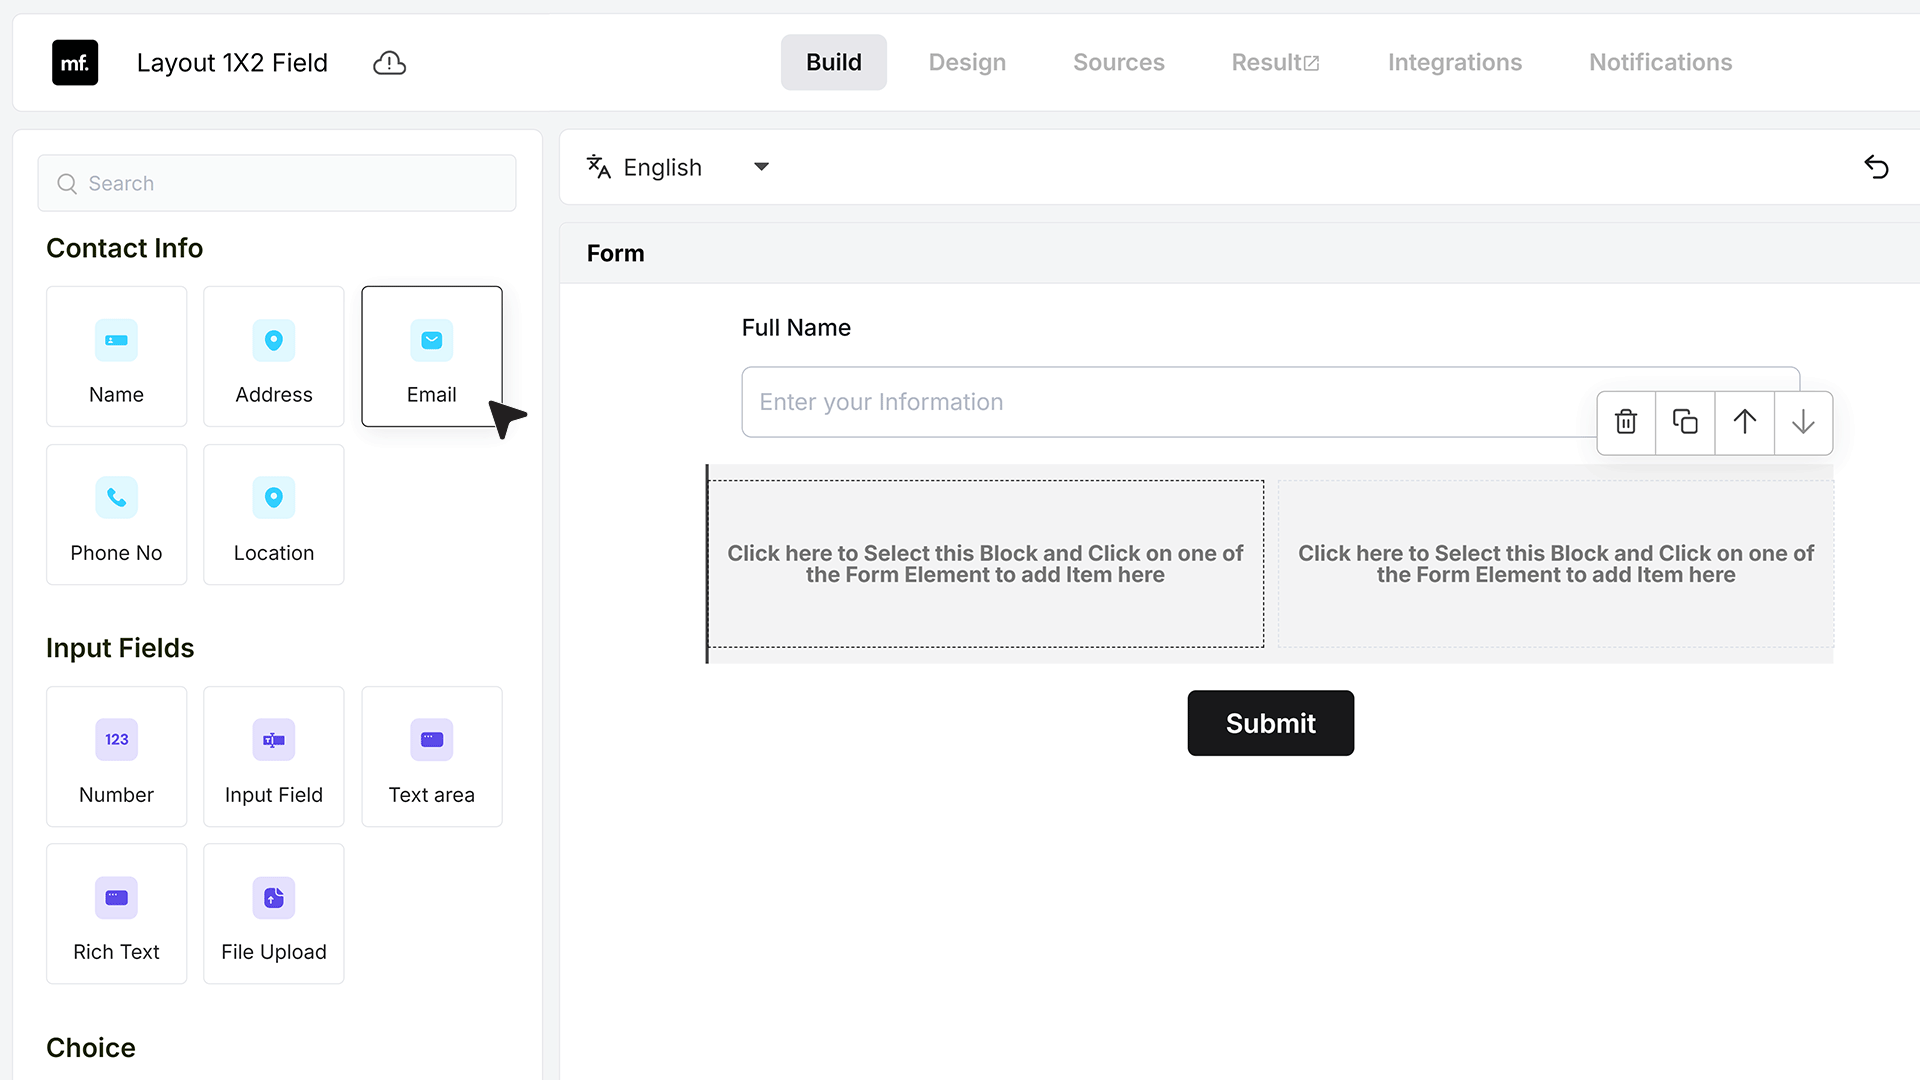Image resolution: width=1920 pixels, height=1080 pixels.
Task: Open the Integrations tab
Action: (x=1454, y=62)
